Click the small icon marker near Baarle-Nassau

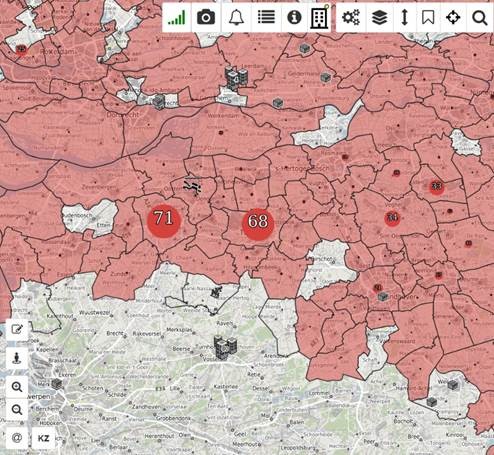pos(216,293)
